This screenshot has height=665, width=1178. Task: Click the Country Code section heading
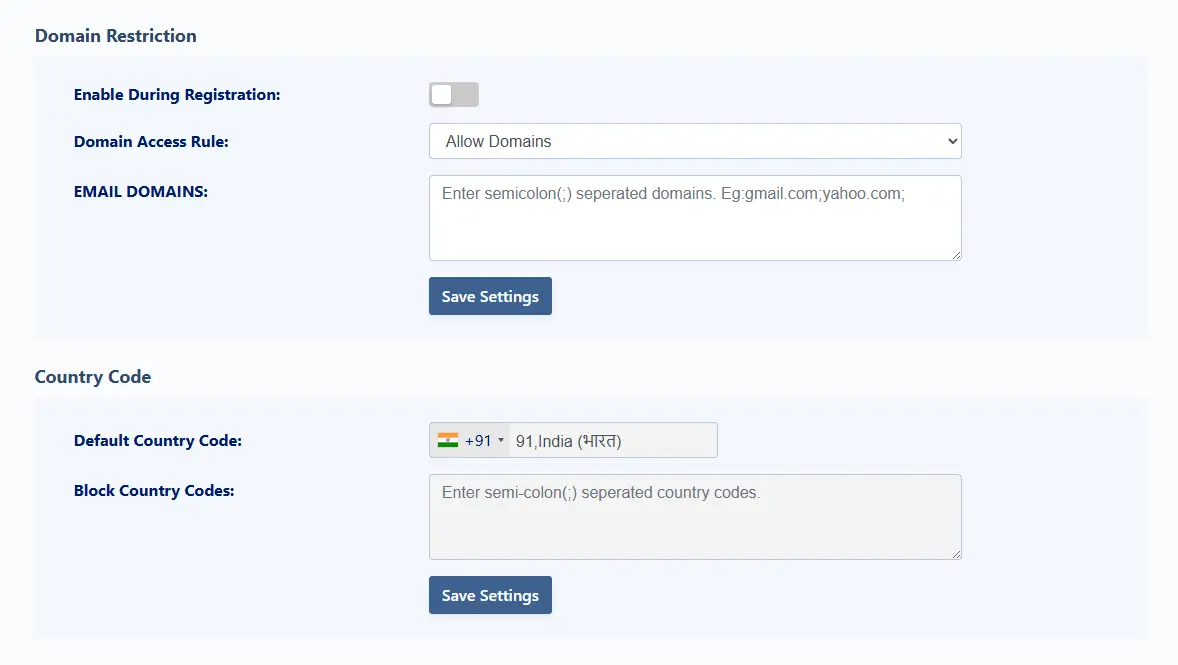(92, 377)
